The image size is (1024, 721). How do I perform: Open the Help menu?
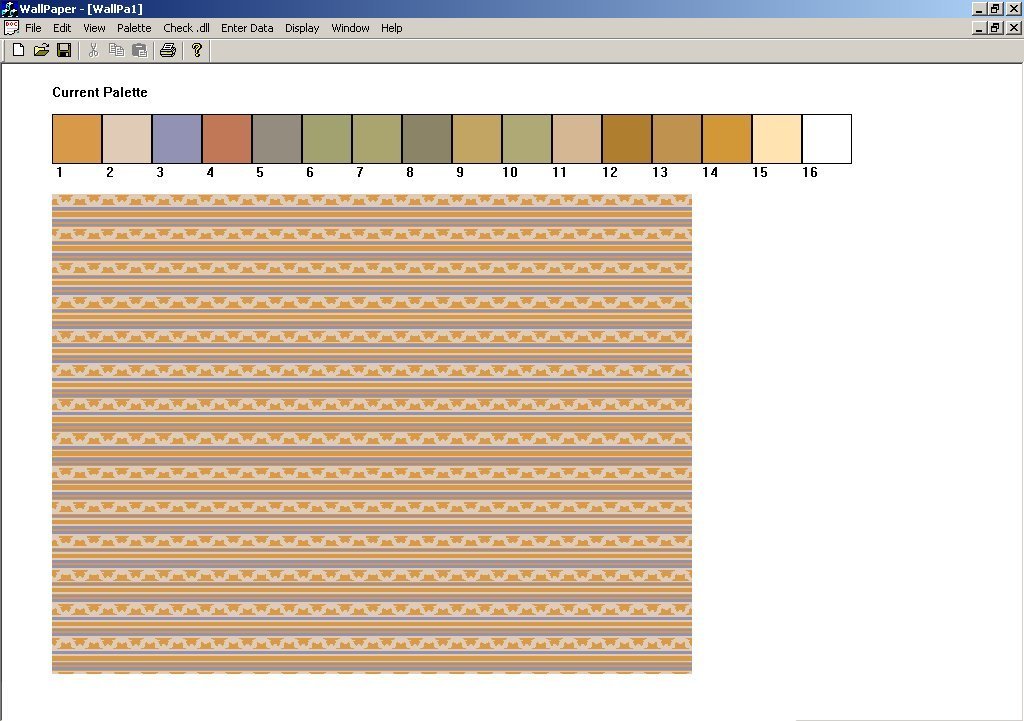tap(391, 28)
